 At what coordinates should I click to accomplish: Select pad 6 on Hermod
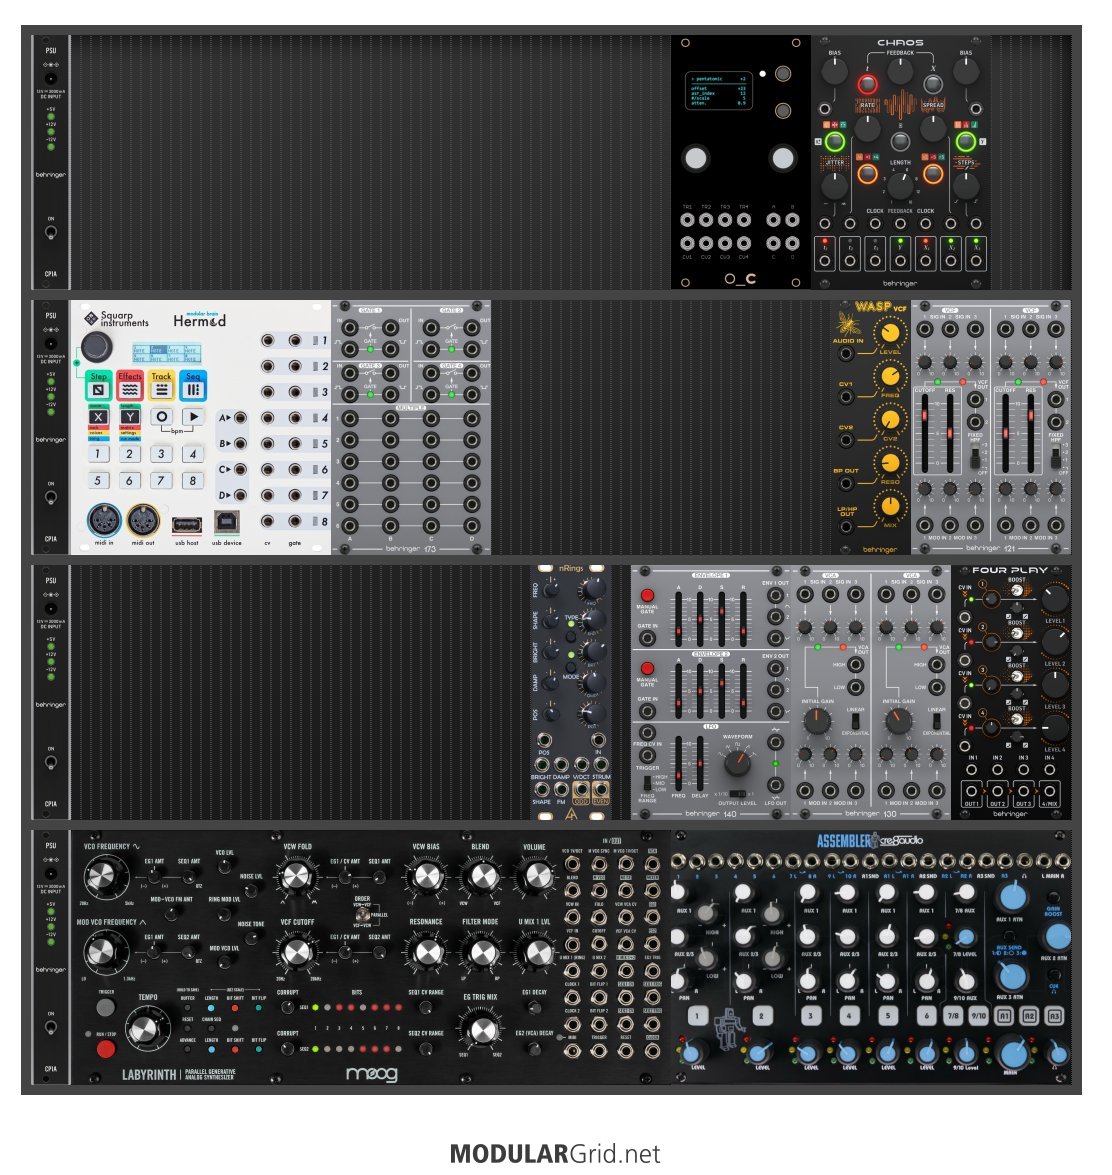(x=130, y=480)
